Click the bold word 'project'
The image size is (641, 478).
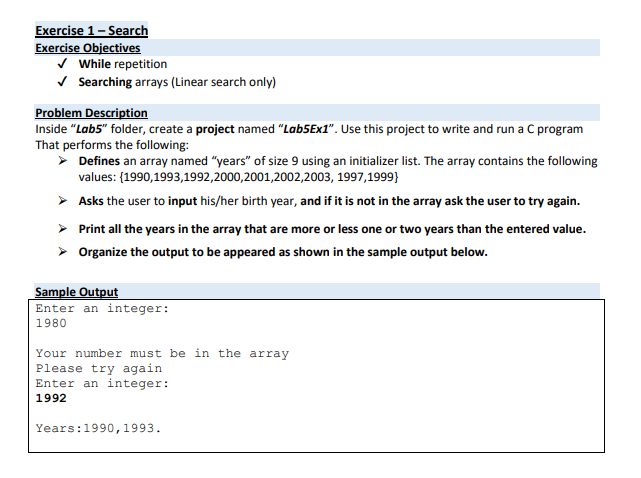pos(215,129)
